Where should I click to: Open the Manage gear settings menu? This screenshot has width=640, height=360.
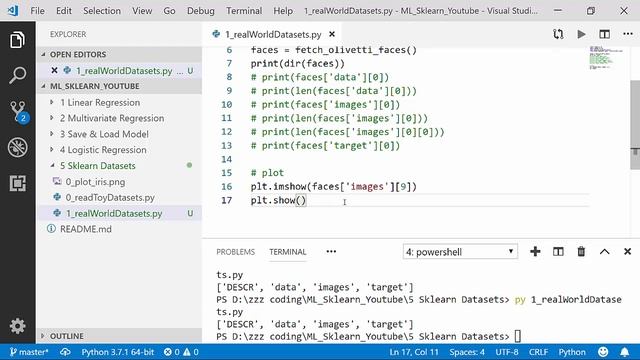click(x=18, y=326)
